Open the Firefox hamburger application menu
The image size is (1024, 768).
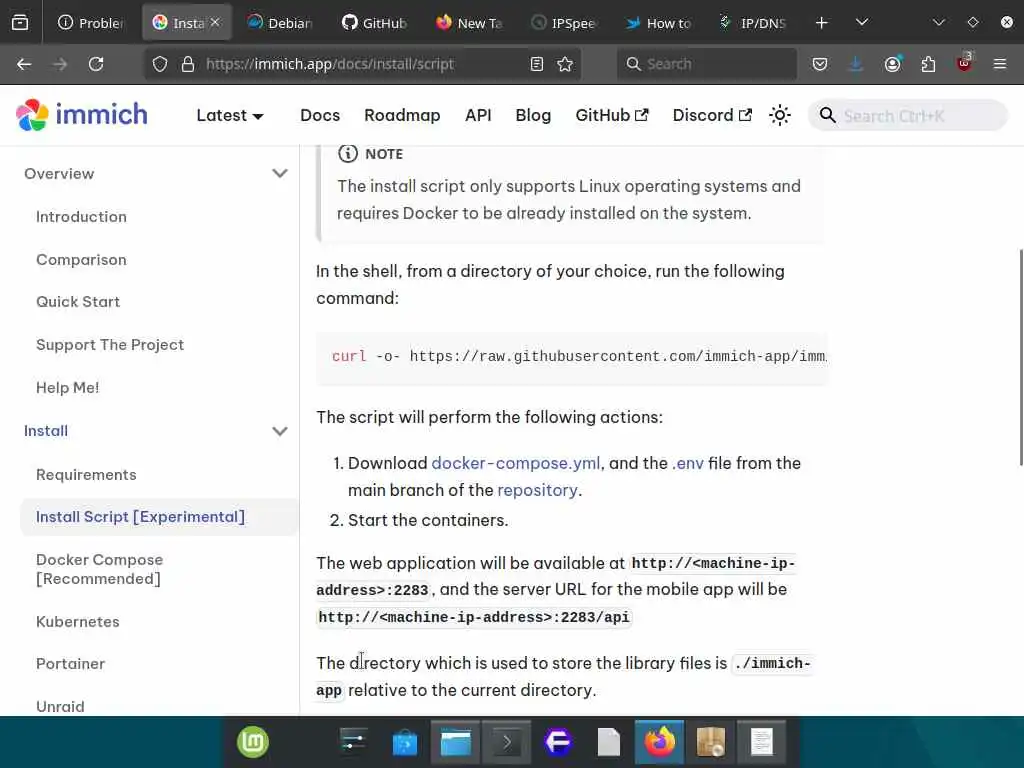pyautogui.click(x=1000, y=64)
